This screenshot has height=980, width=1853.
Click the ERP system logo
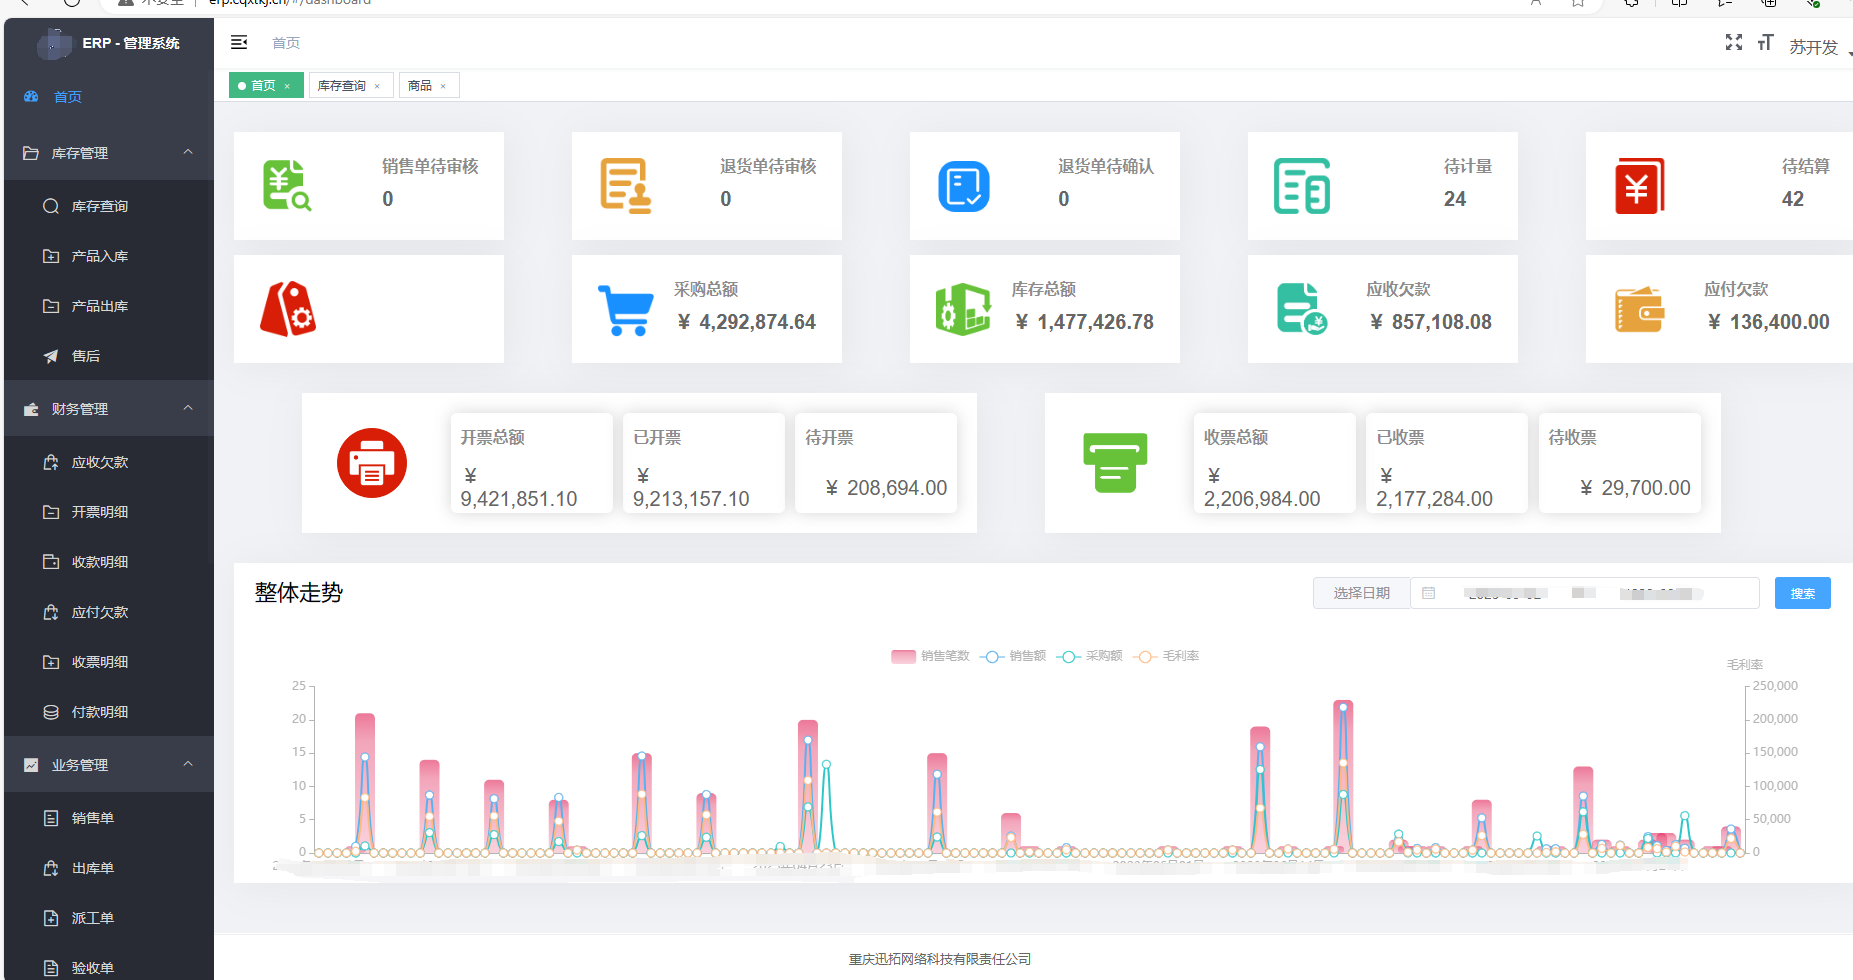[x=54, y=43]
